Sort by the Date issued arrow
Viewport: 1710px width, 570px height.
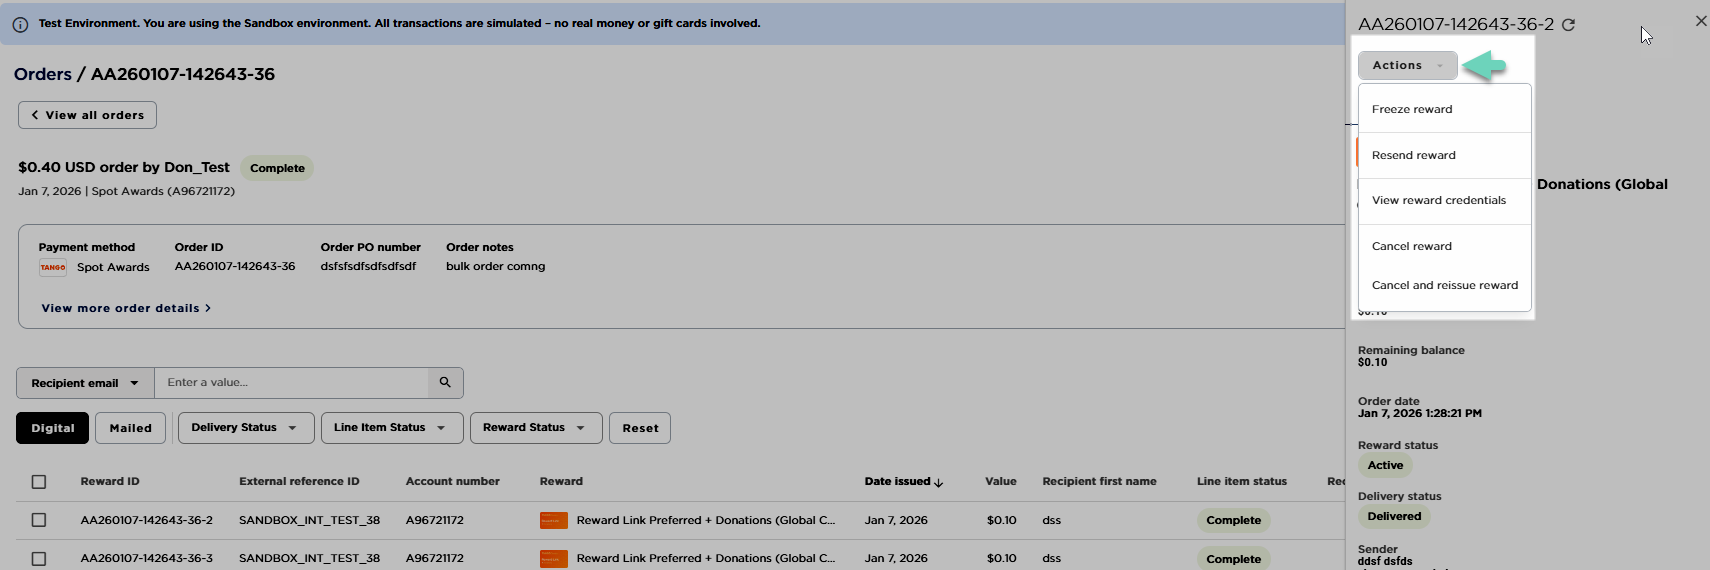pyautogui.click(x=938, y=482)
